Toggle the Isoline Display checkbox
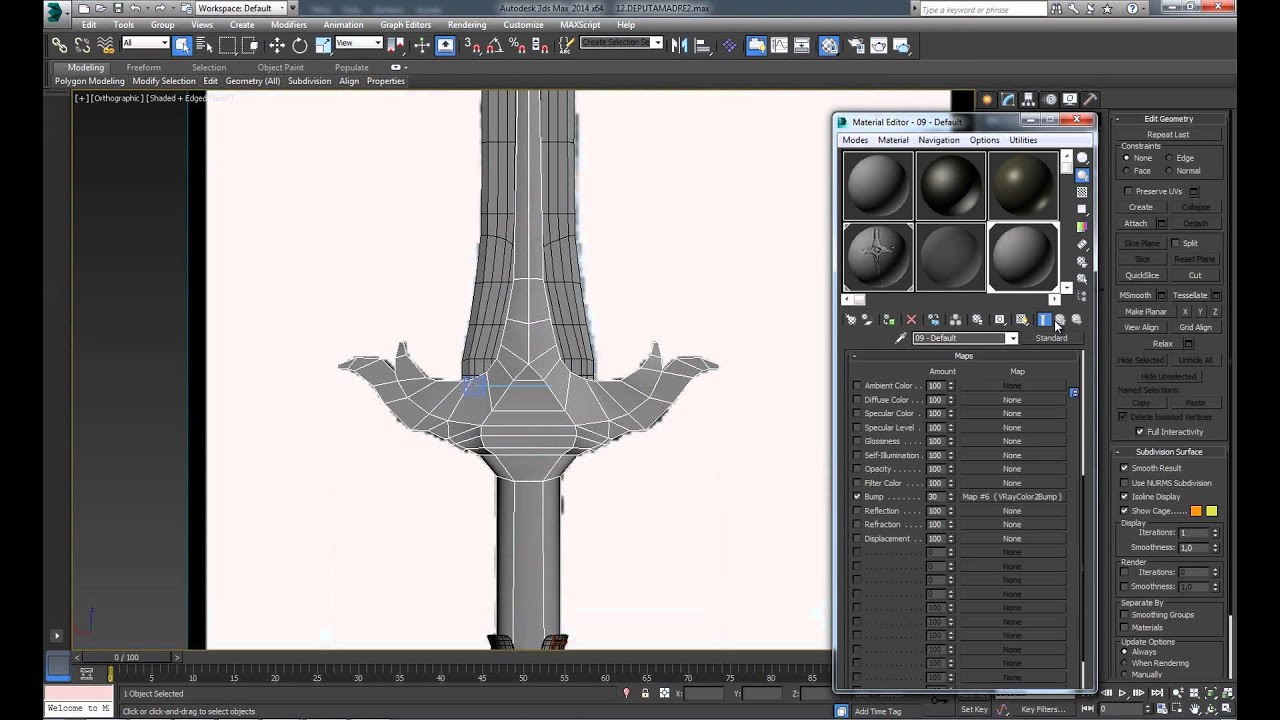The width and height of the screenshot is (1280, 720). click(1124, 496)
